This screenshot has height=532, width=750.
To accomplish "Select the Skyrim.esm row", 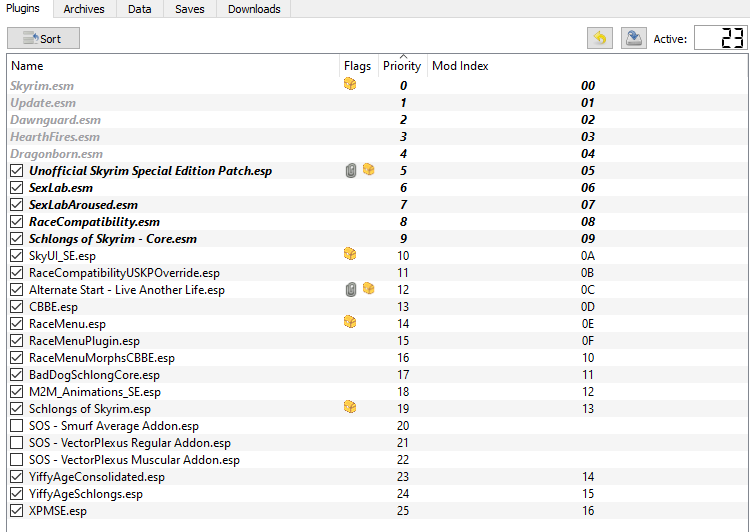I will pyautogui.click(x=377, y=86).
